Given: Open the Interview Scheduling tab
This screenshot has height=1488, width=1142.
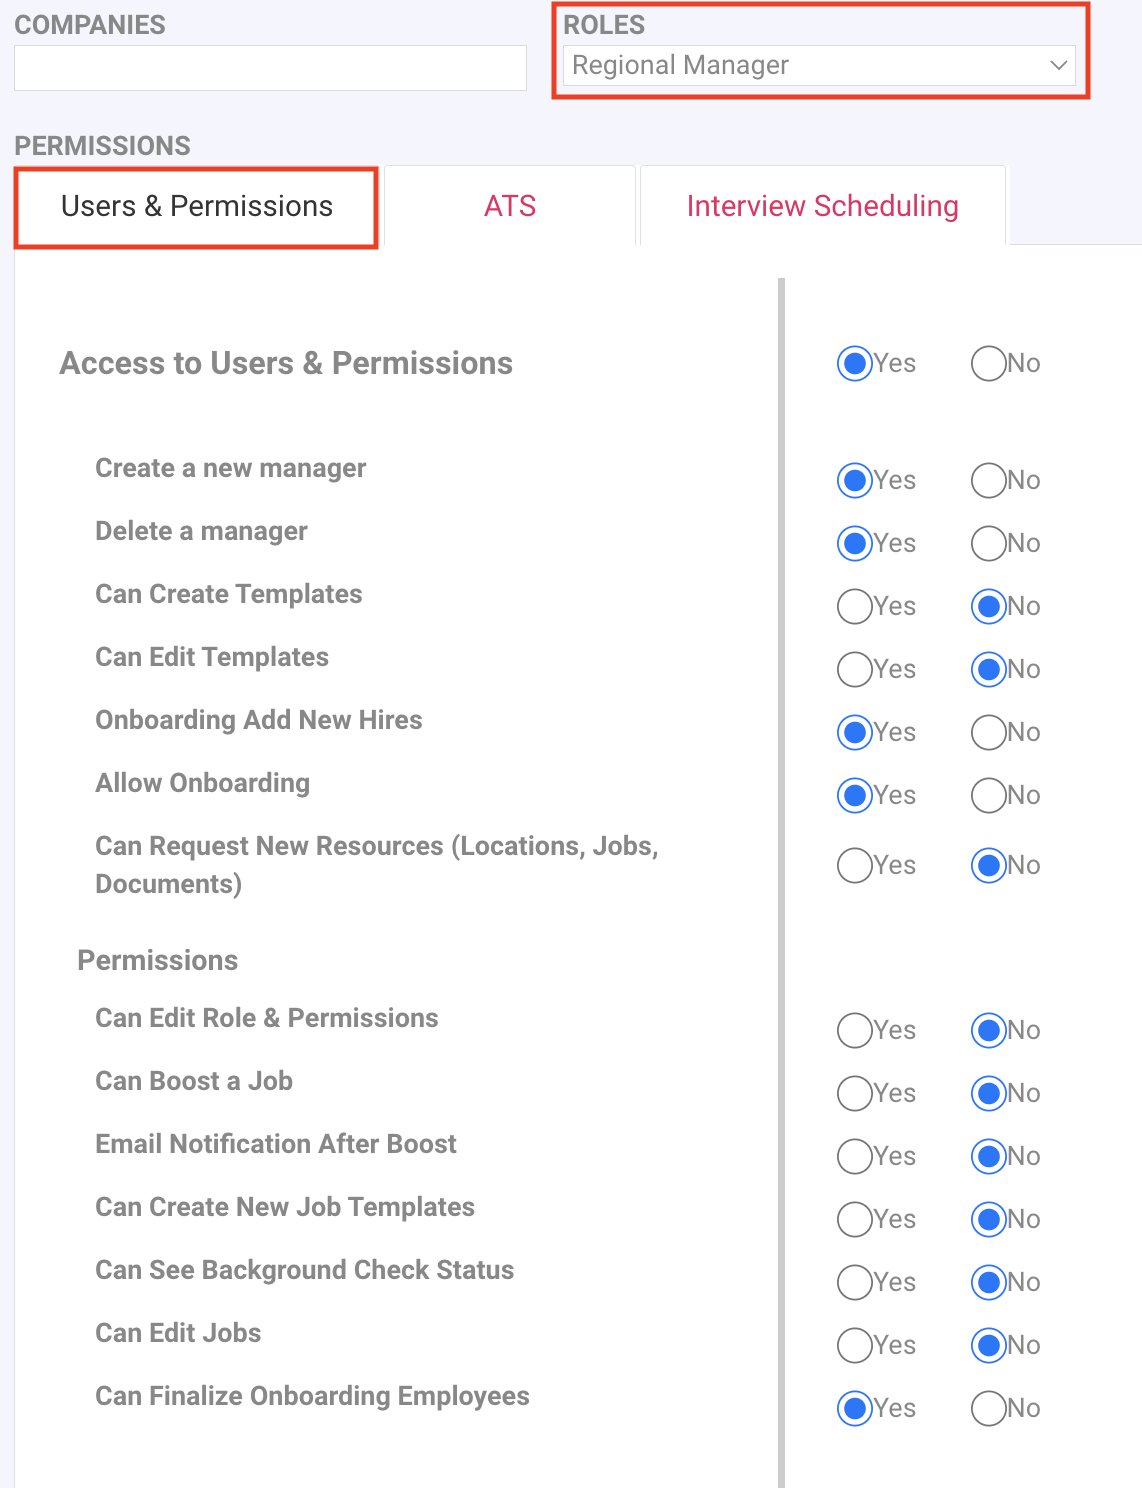Looking at the screenshot, I should coord(822,206).
